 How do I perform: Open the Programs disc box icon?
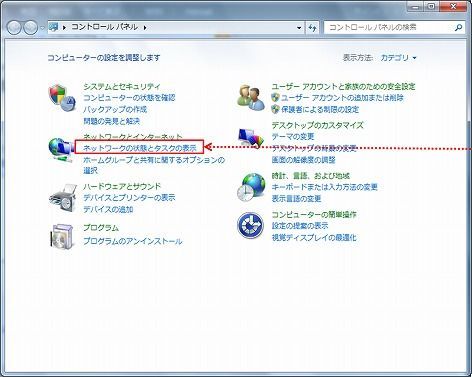(x=62, y=236)
